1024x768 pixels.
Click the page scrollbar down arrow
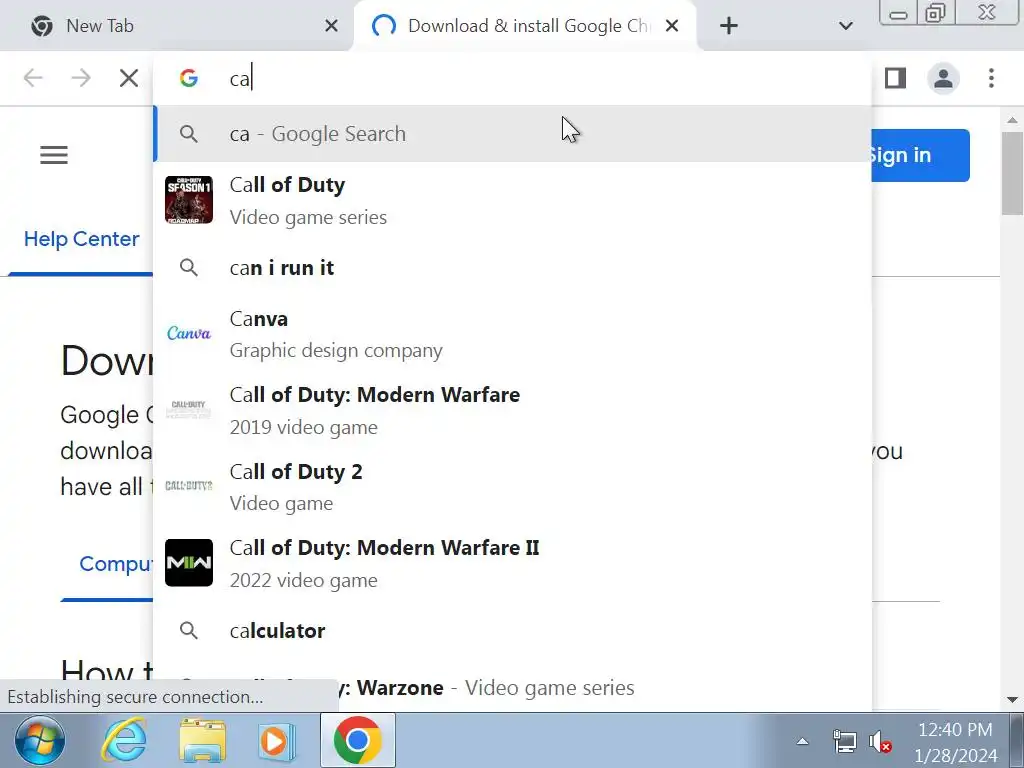(x=1012, y=699)
